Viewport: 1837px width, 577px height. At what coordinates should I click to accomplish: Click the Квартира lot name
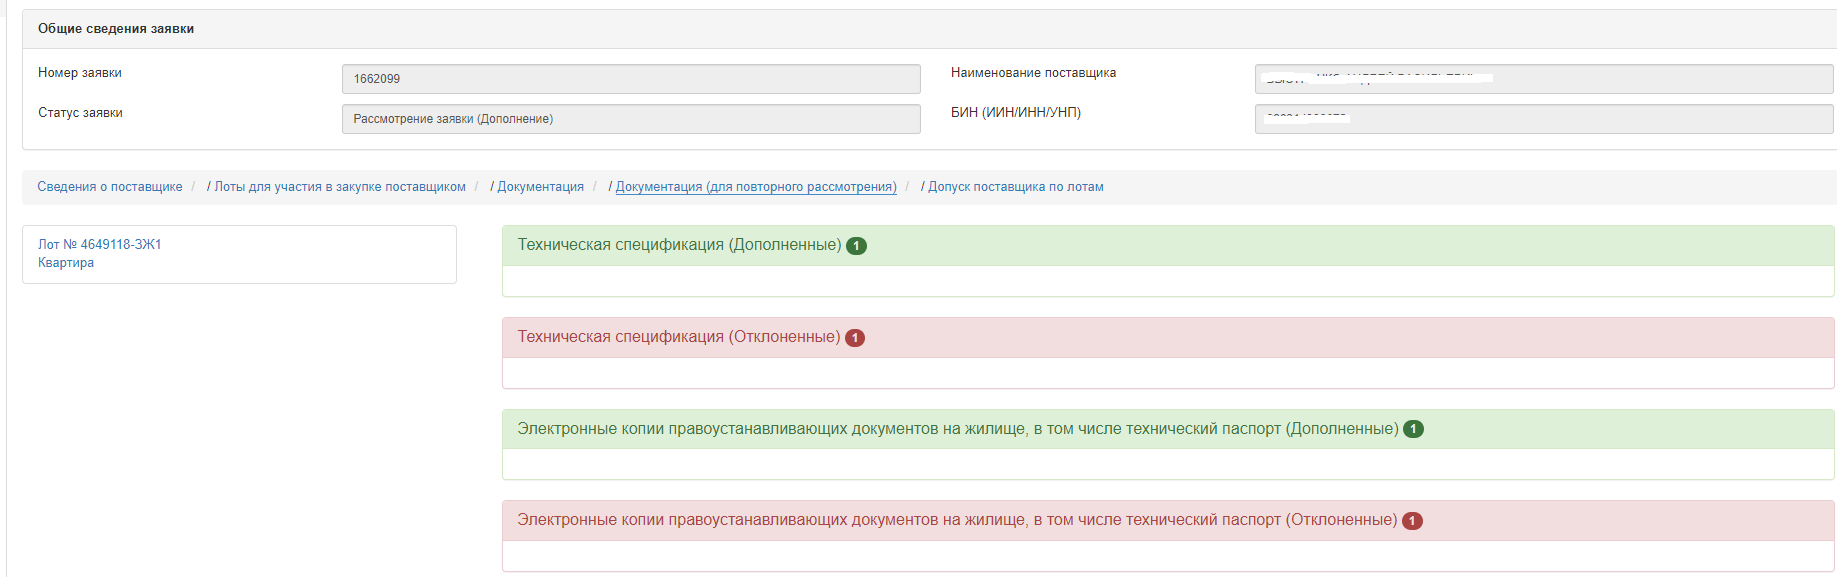pos(66,263)
